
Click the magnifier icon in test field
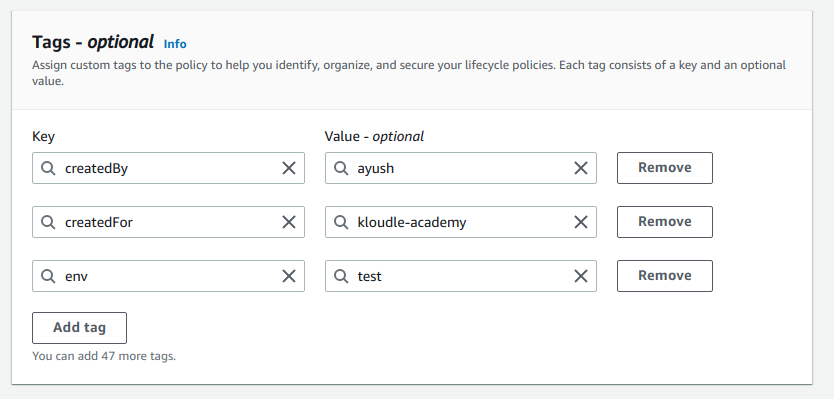point(341,276)
